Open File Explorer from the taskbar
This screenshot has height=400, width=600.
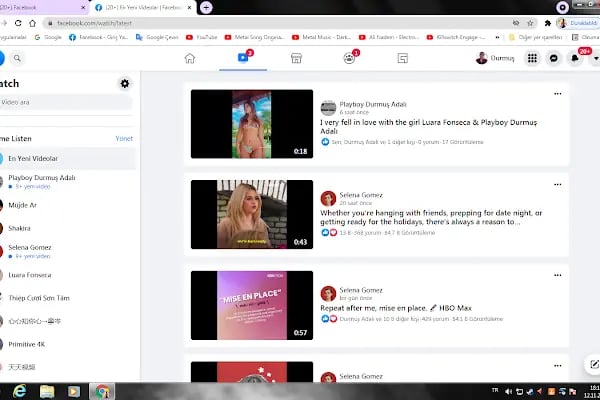click(47, 391)
